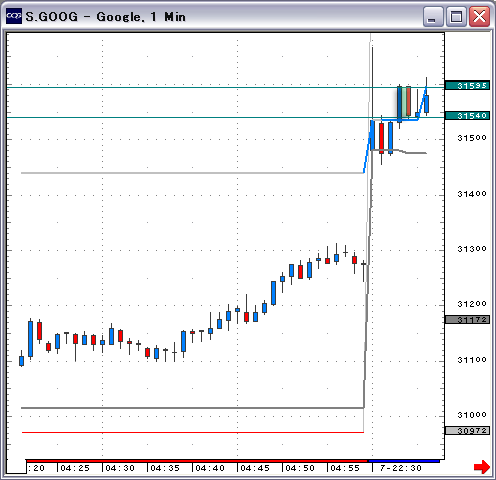This screenshot has height=480, width=496.
Task: Click the 7-22:30 session date label
Action: coord(401,468)
